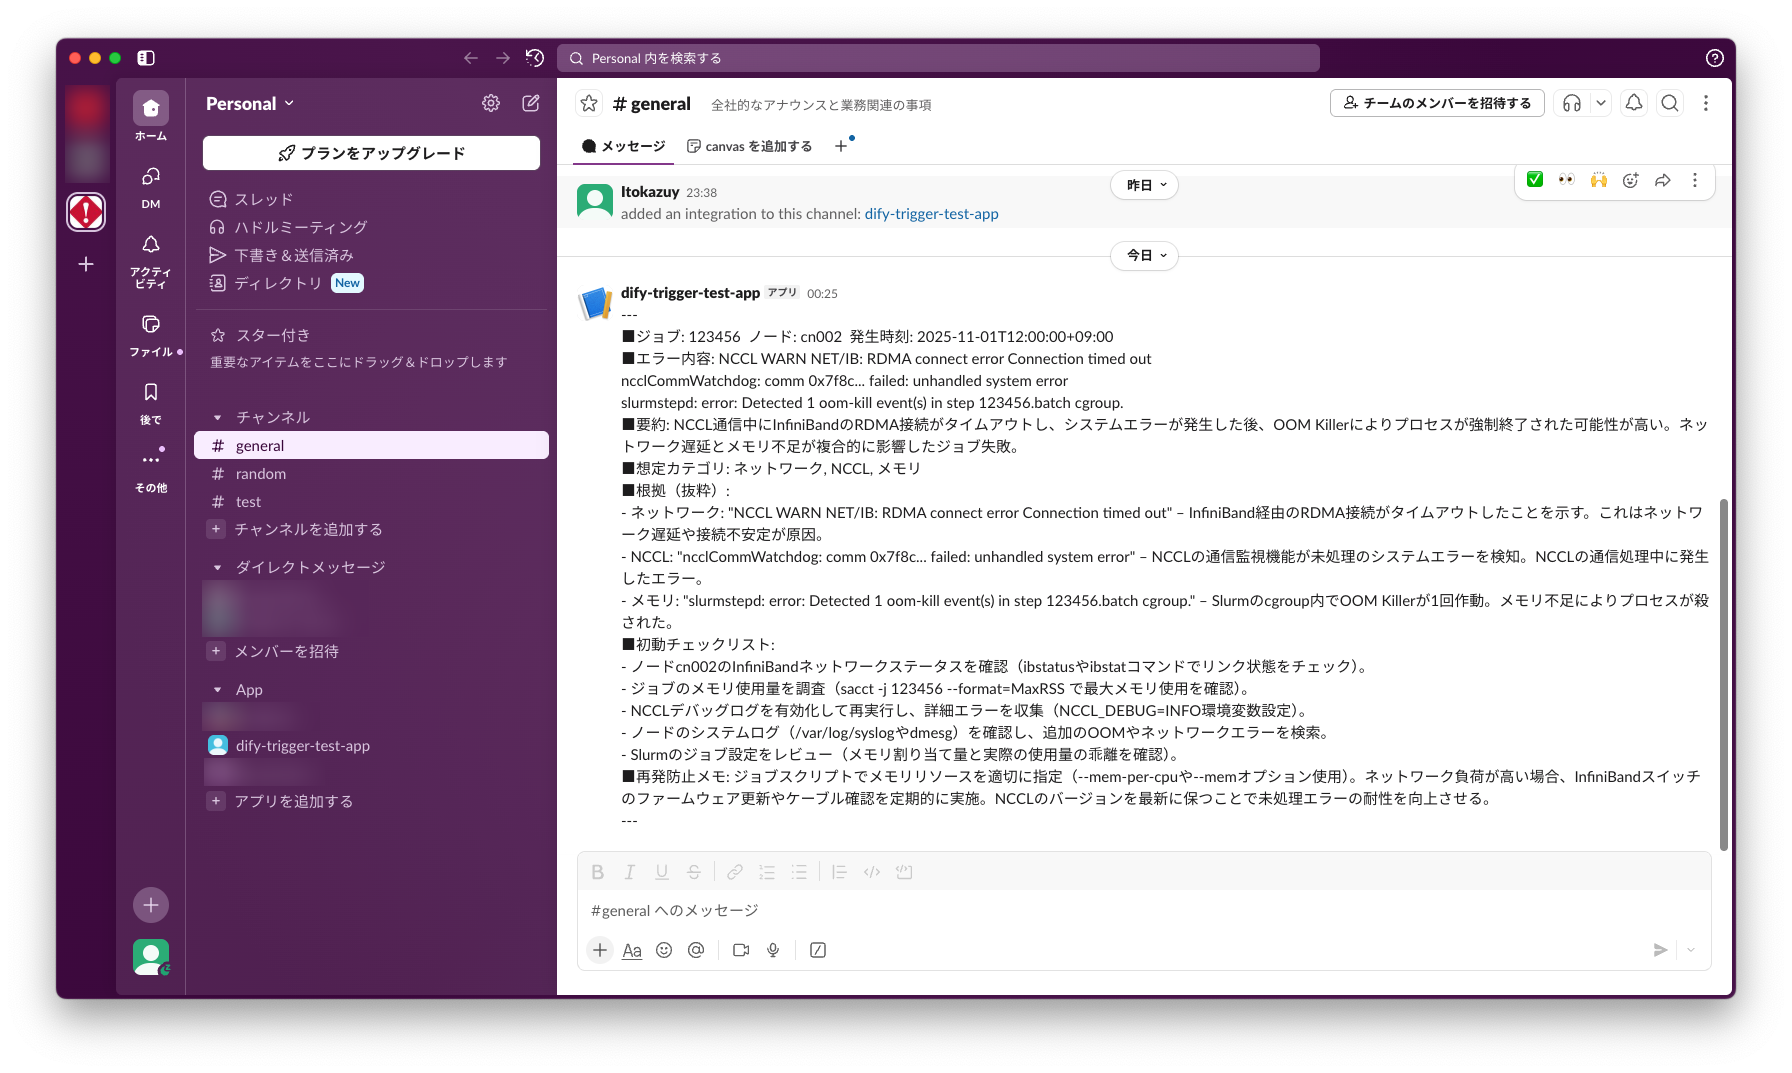Toggle italic formatting in composer

pyautogui.click(x=630, y=872)
